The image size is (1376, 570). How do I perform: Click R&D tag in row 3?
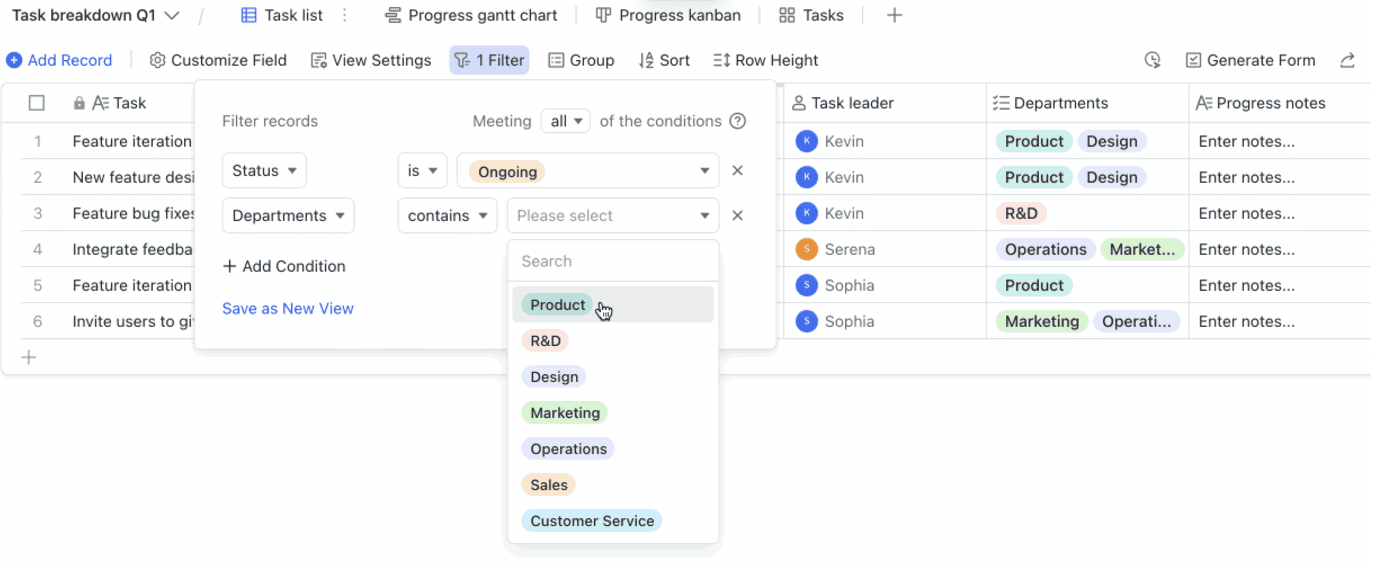click(x=1021, y=213)
